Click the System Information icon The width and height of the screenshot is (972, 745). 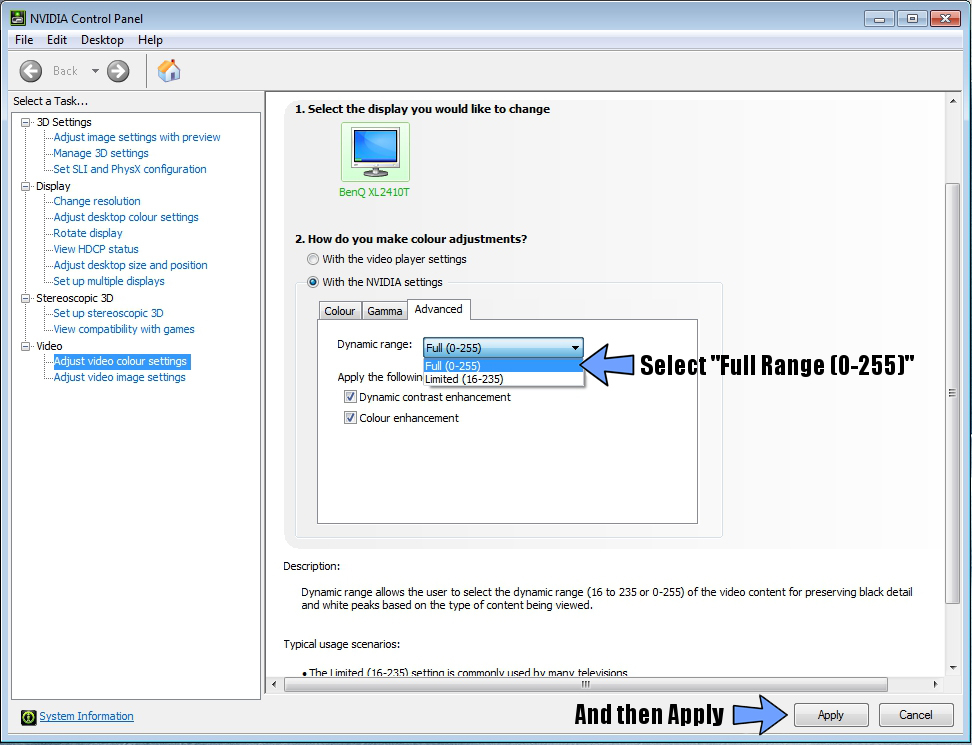(x=29, y=717)
